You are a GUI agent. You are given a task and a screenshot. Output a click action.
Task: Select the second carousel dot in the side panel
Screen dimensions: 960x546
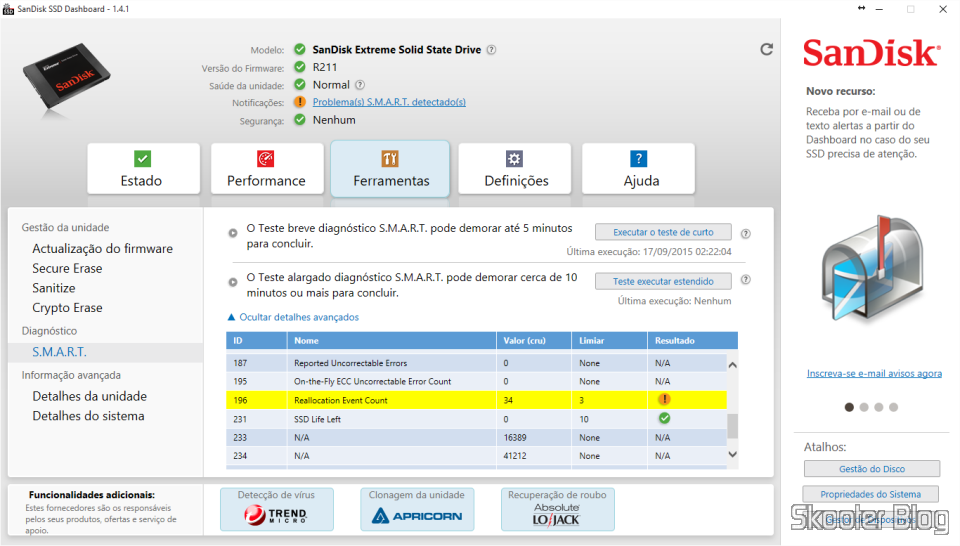point(864,407)
